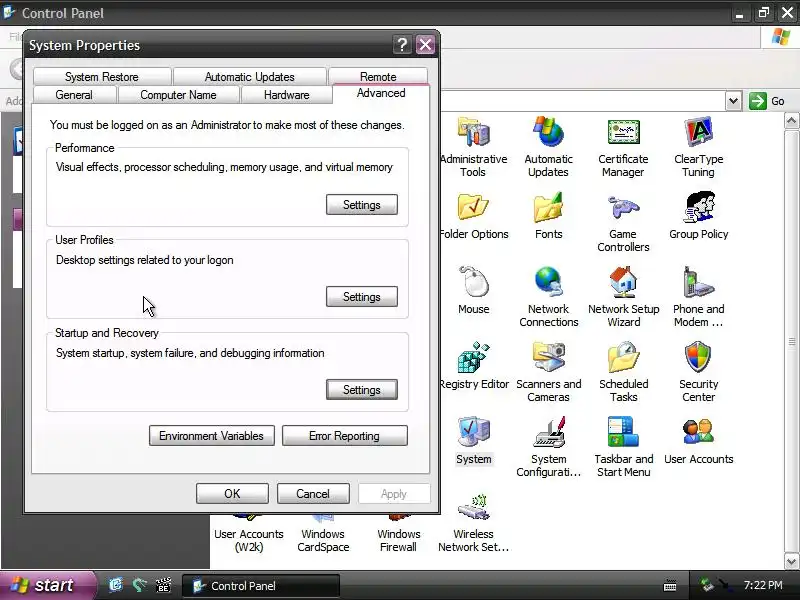This screenshot has height=600, width=800.
Task: Open Automatic Updates in Control Panel
Action: (548, 132)
